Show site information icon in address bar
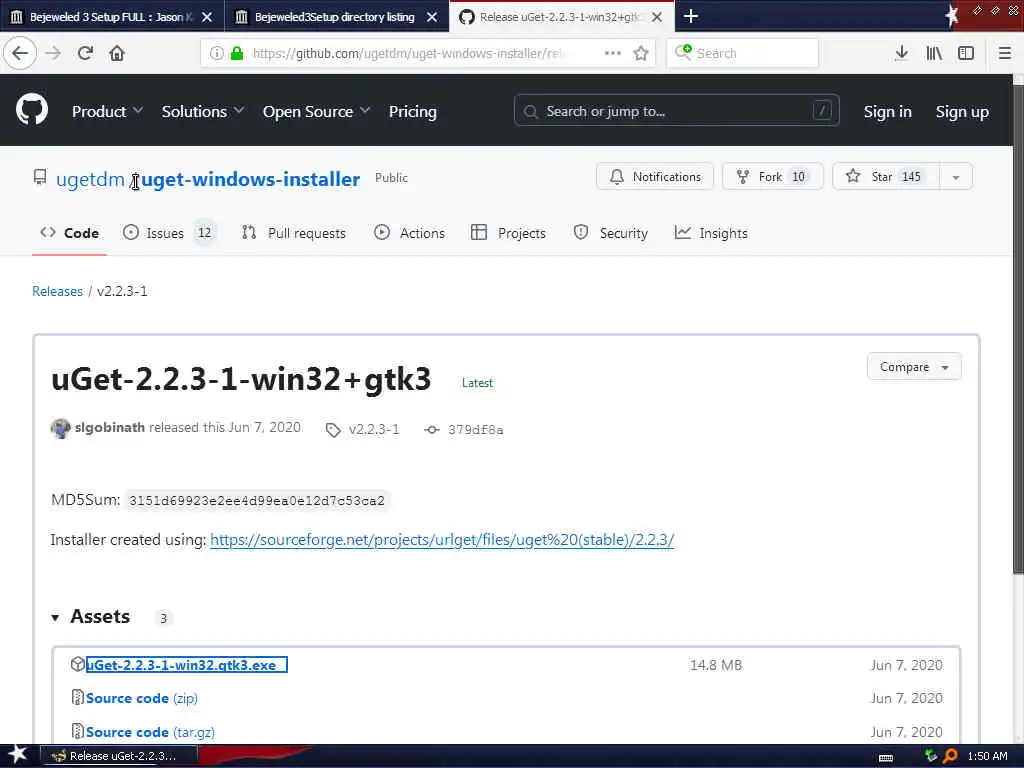 216,53
